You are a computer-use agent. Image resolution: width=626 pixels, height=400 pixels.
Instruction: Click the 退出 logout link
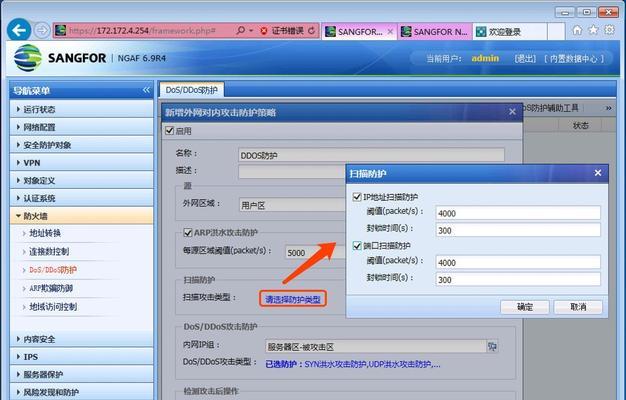tap(525, 59)
